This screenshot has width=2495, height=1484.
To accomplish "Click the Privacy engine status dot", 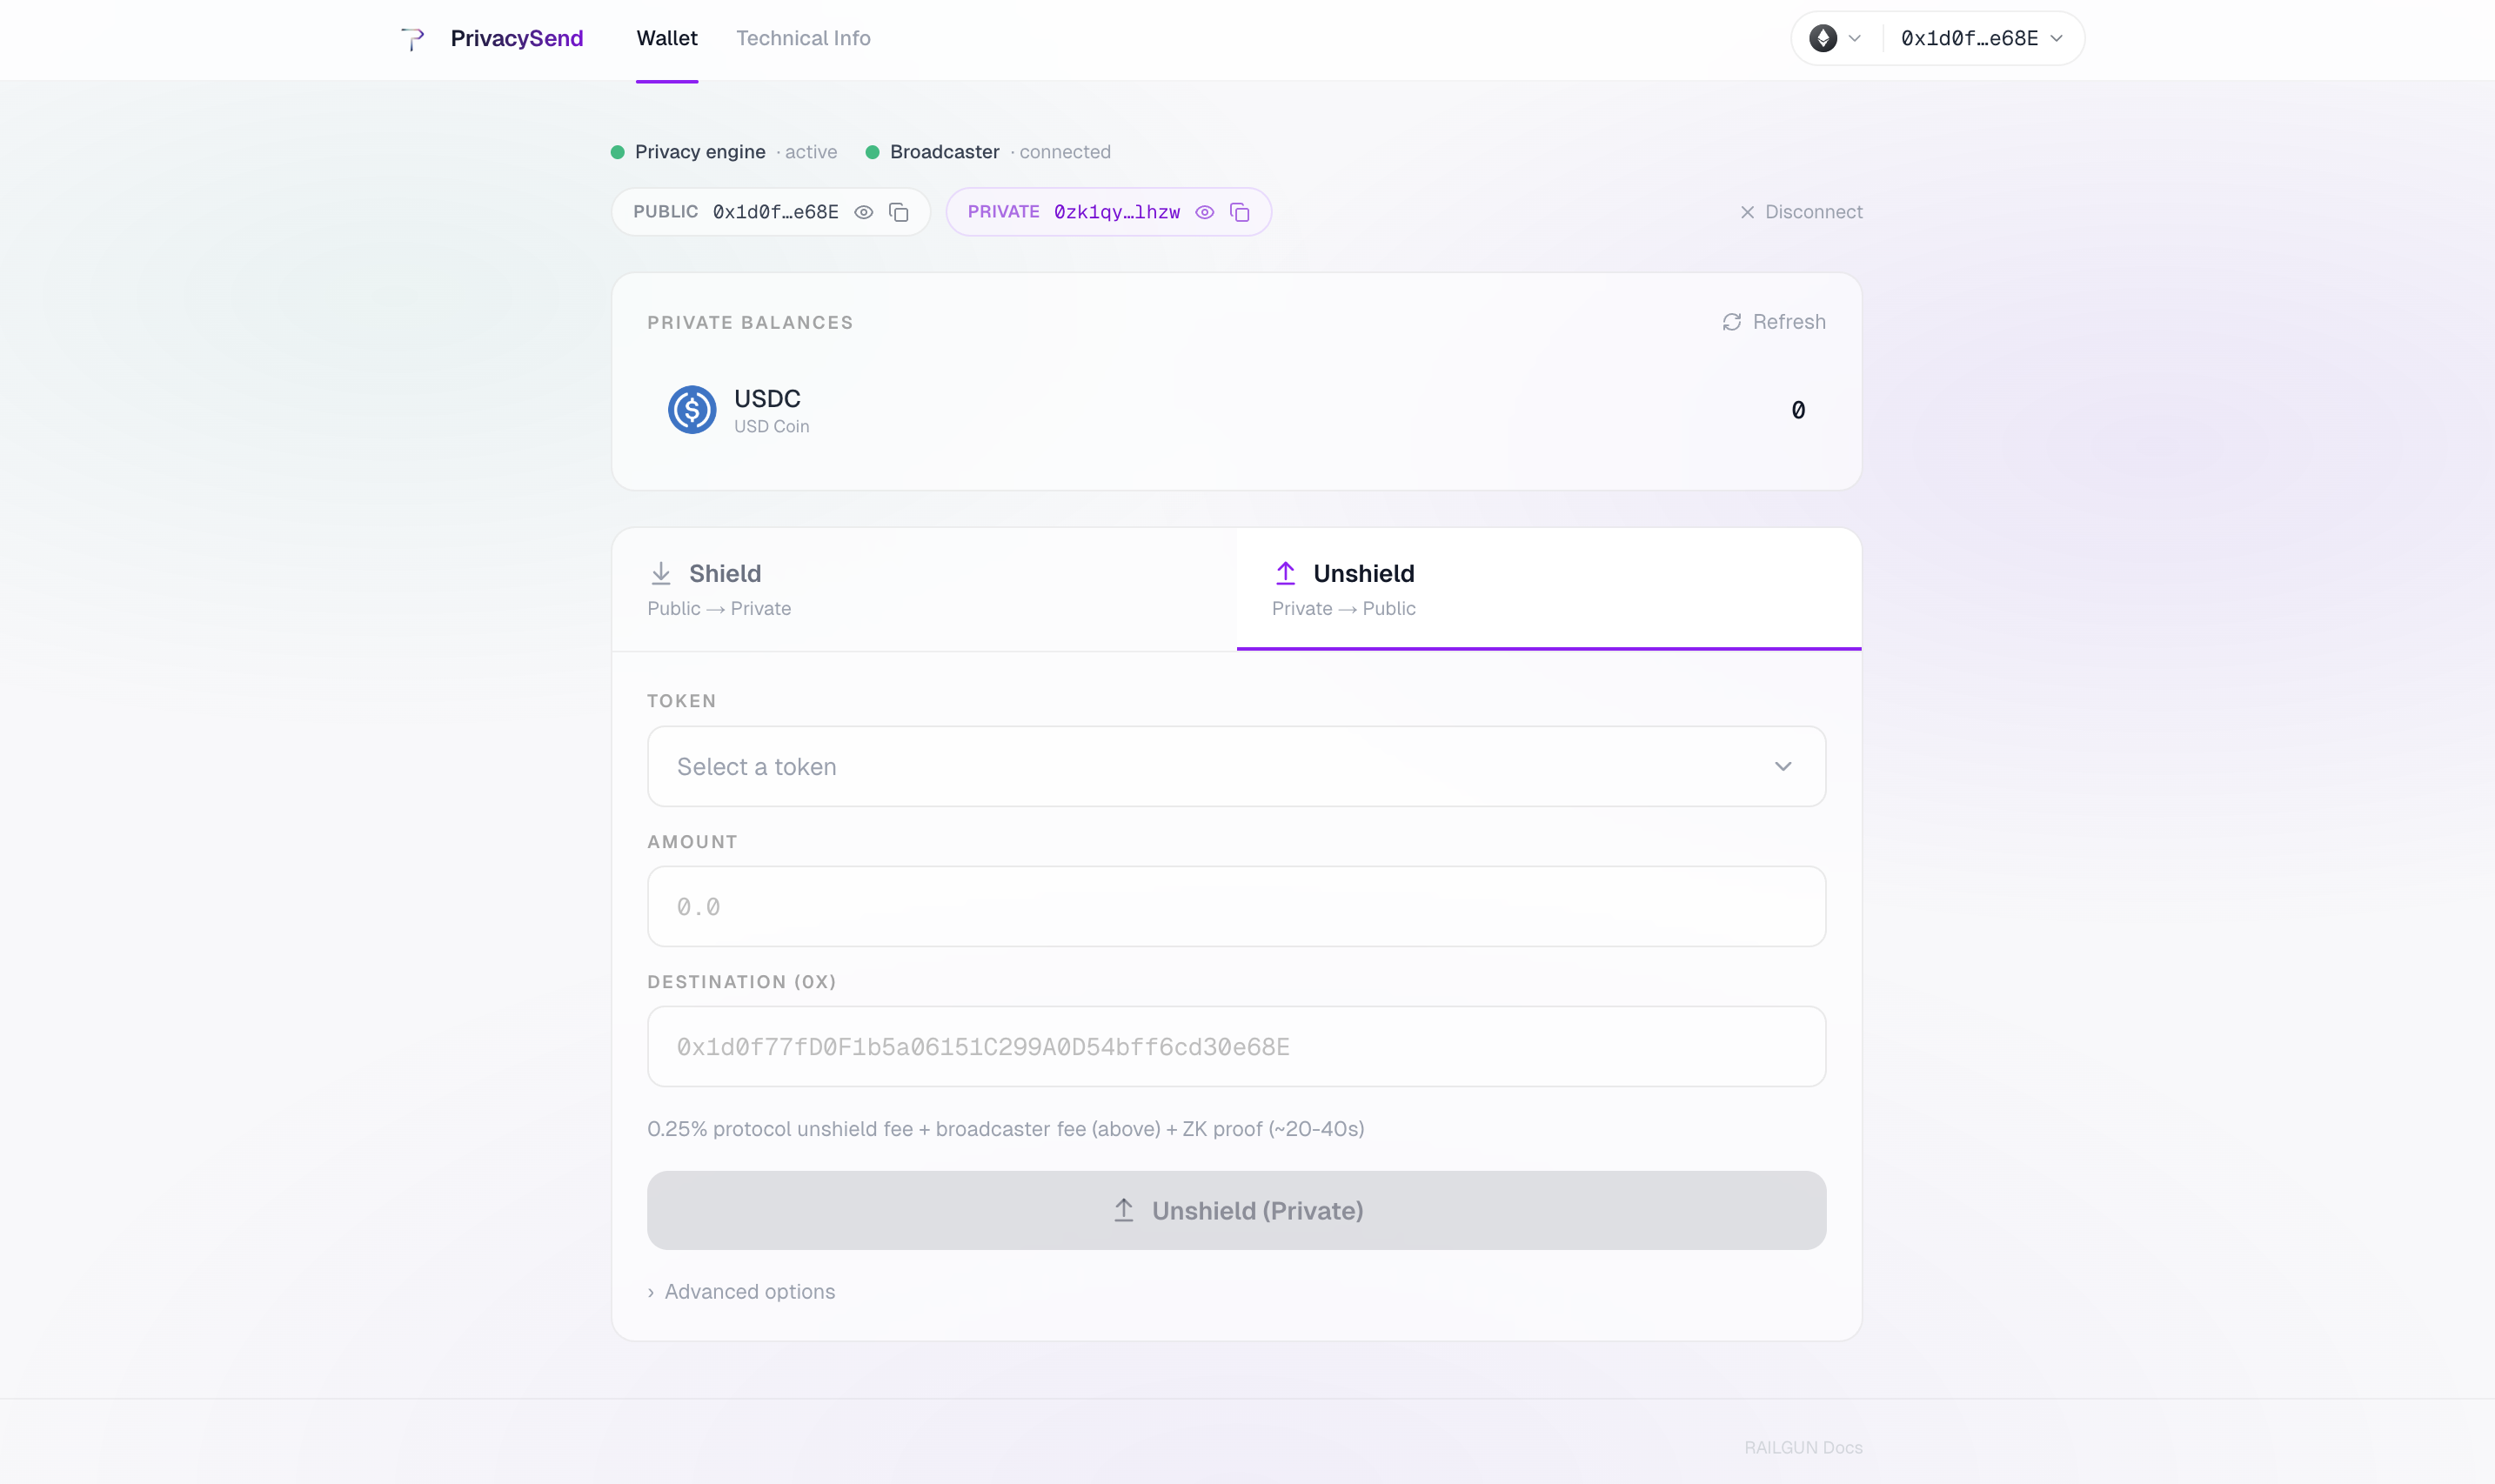I will pos(618,152).
